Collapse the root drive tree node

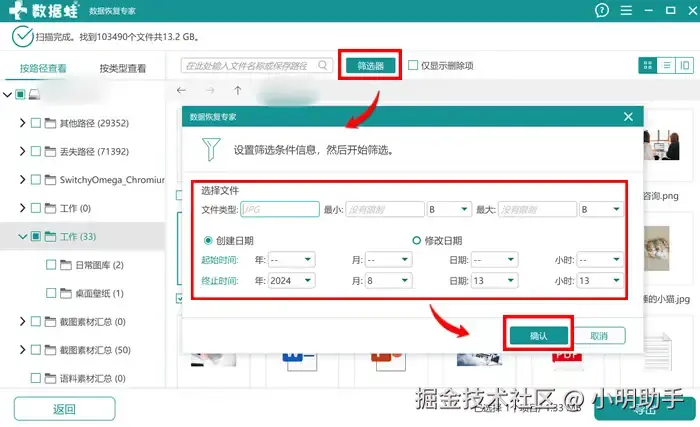pyautogui.click(x=7, y=94)
